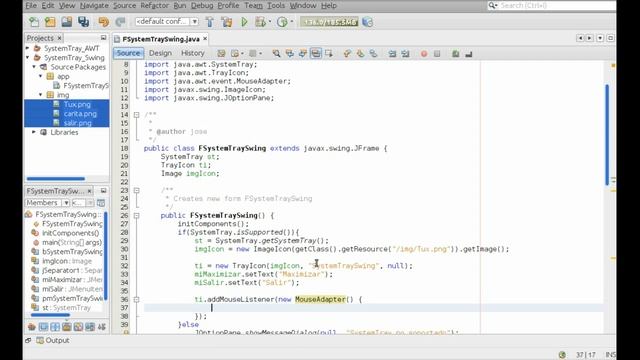Switch to the History view
The image size is (640, 360).
193,53
